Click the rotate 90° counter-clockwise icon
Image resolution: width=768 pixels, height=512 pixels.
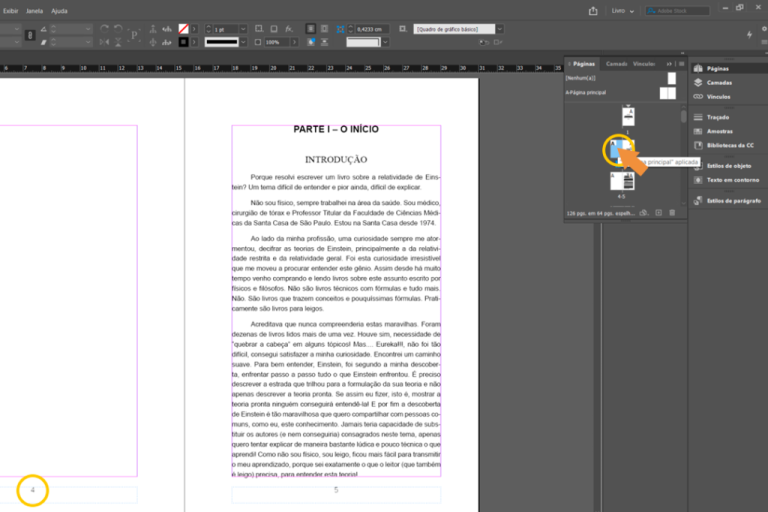(118, 29)
